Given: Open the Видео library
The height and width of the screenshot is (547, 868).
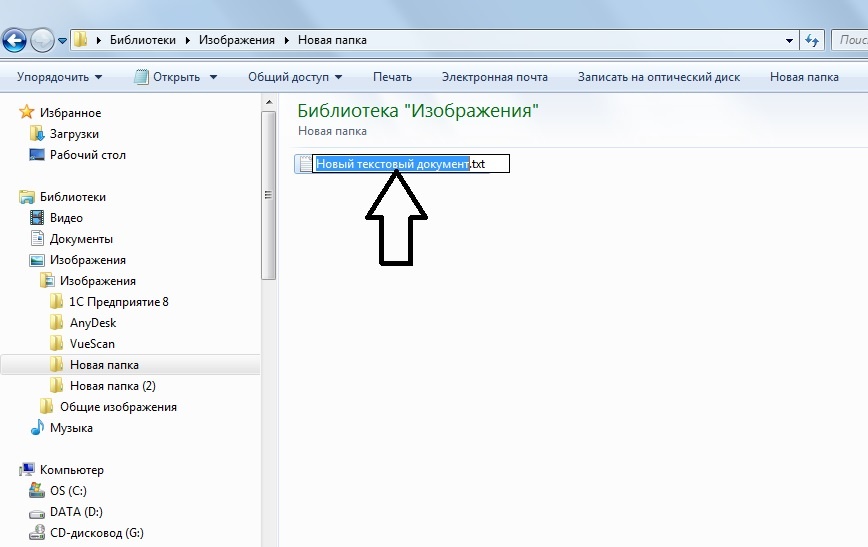Looking at the screenshot, I should pos(66,218).
